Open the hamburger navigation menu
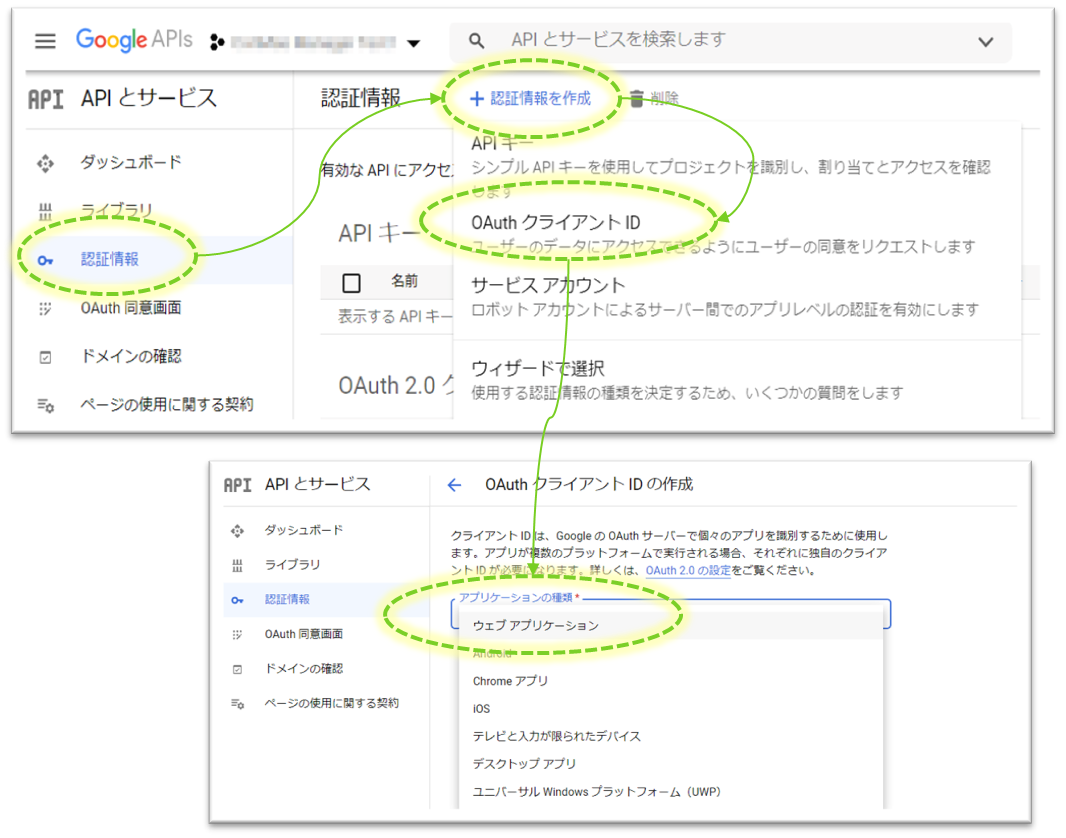Screen dimensions: 1066x838 click(45, 41)
